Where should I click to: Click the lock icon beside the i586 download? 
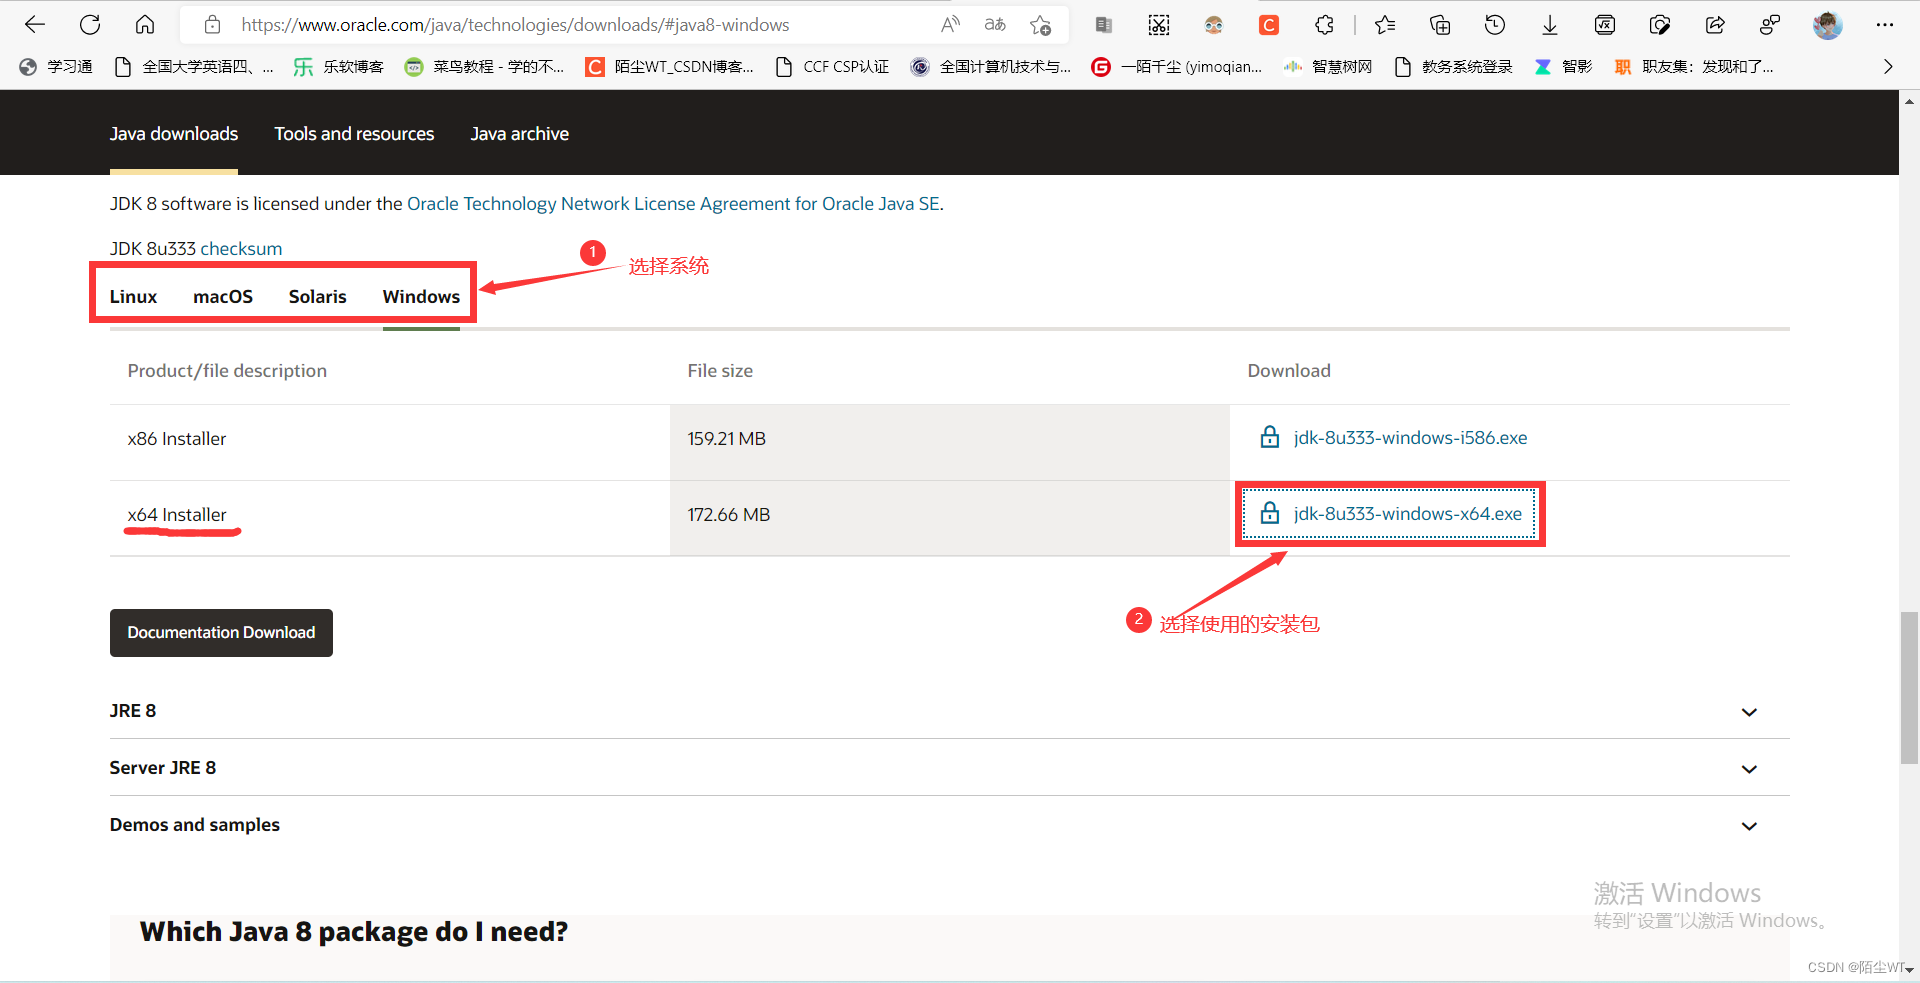click(x=1270, y=437)
